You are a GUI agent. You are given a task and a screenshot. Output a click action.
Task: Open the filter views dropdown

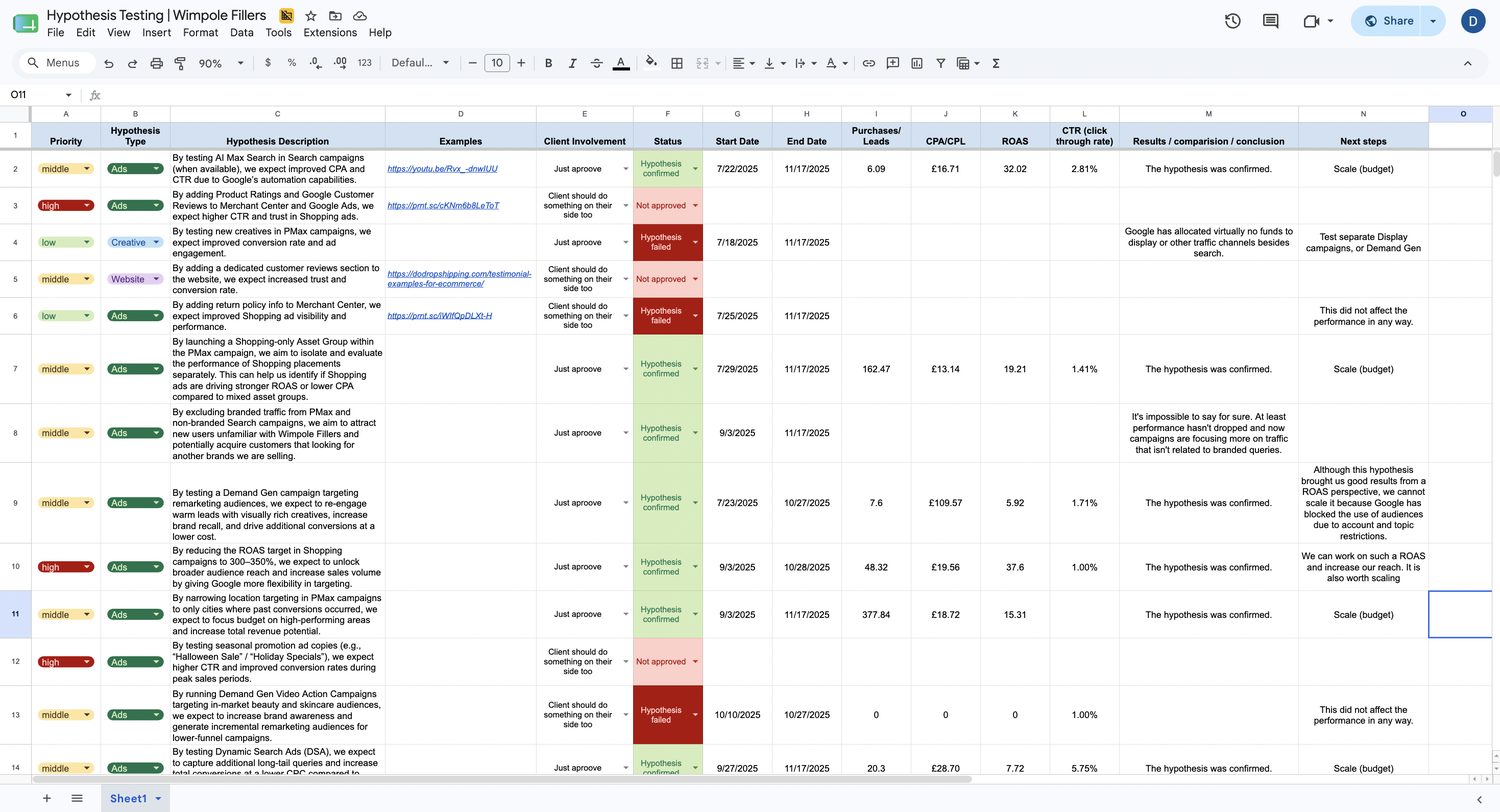(968, 63)
